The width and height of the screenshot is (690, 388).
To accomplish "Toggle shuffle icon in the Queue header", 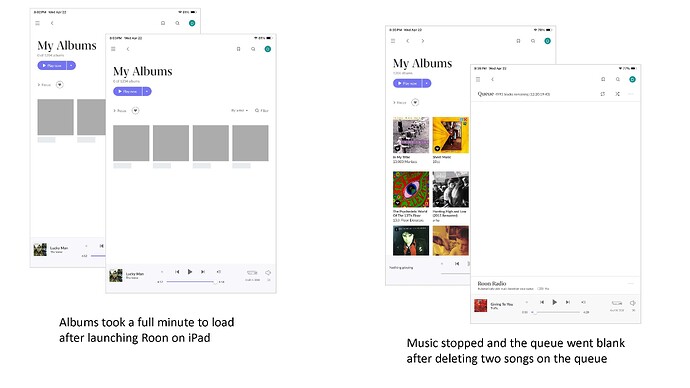I will click(617, 94).
